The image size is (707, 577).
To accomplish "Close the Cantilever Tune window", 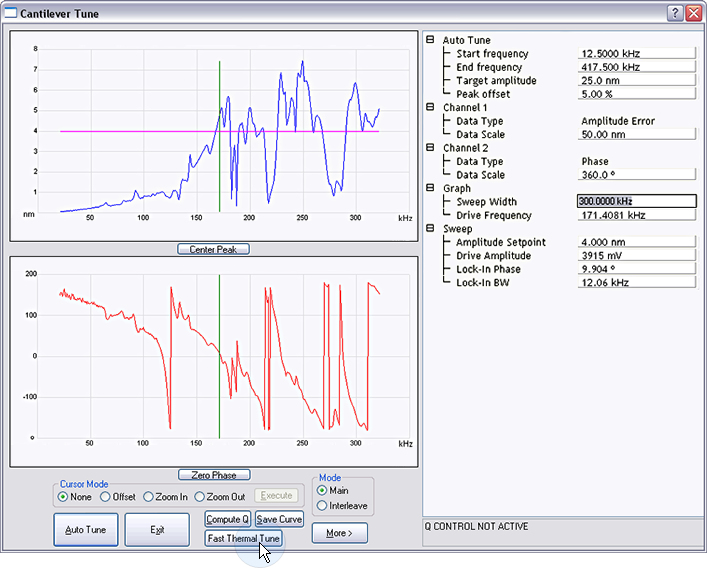I will tap(693, 13).
